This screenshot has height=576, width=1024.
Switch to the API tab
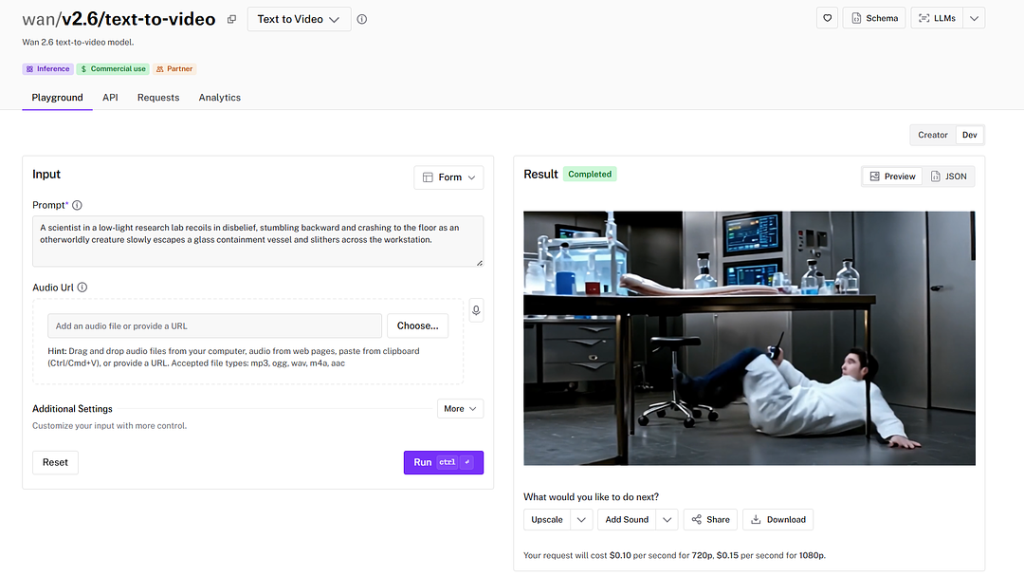[110, 97]
